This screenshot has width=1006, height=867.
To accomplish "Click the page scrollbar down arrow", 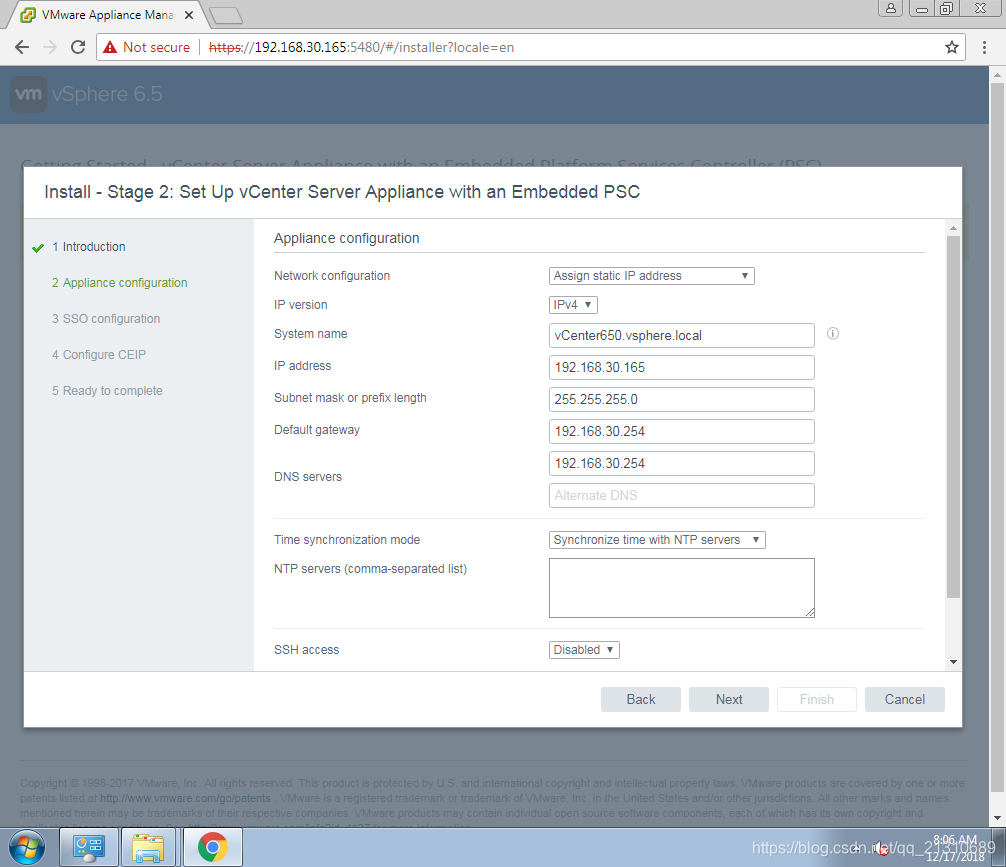I will [997, 818].
